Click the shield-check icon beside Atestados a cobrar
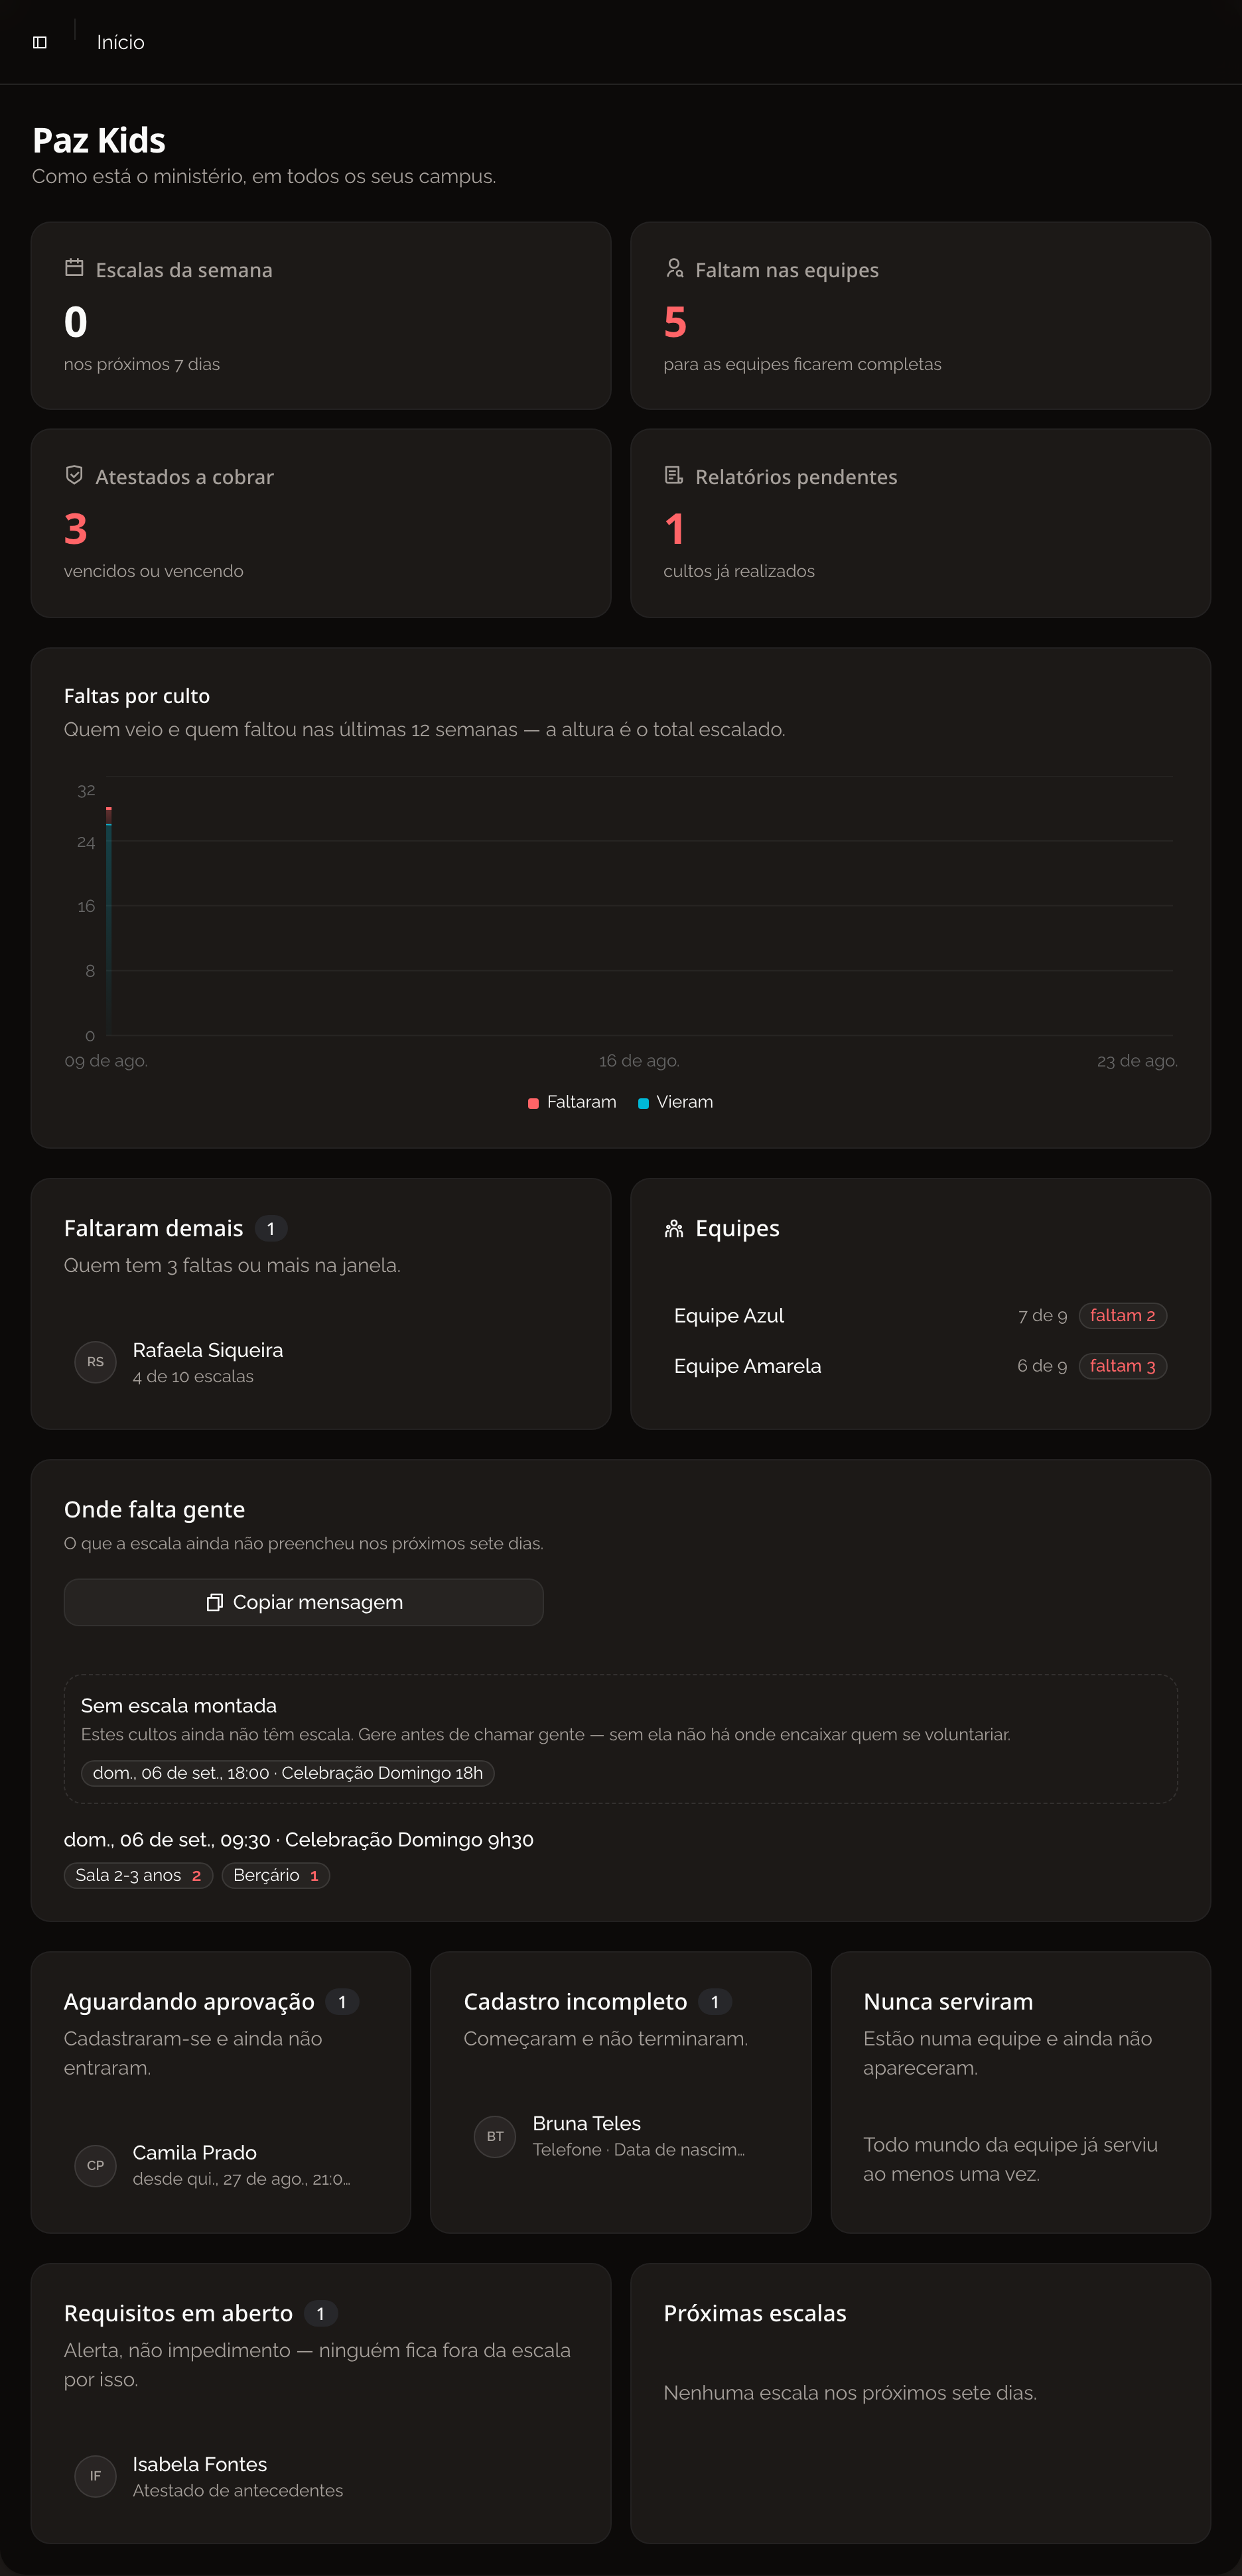The width and height of the screenshot is (1242, 2576). 74,475
